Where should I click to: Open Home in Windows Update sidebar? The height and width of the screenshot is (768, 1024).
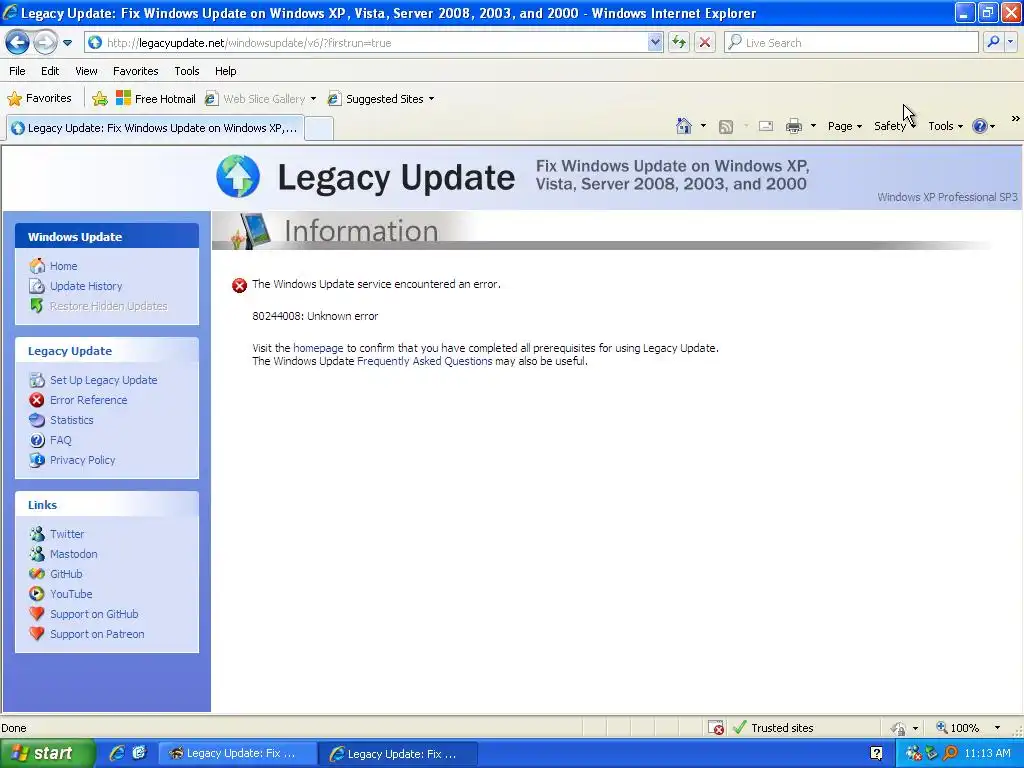pos(63,266)
